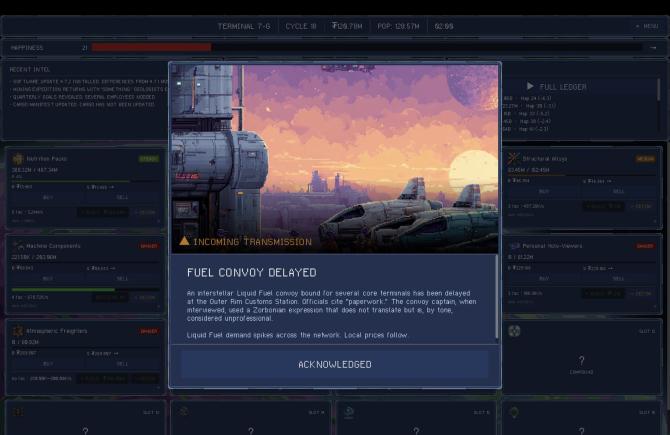This screenshot has width=670, height=435.
Task: Expand the Nutrition Packs card using its corner arrow
Action: (159, 221)
